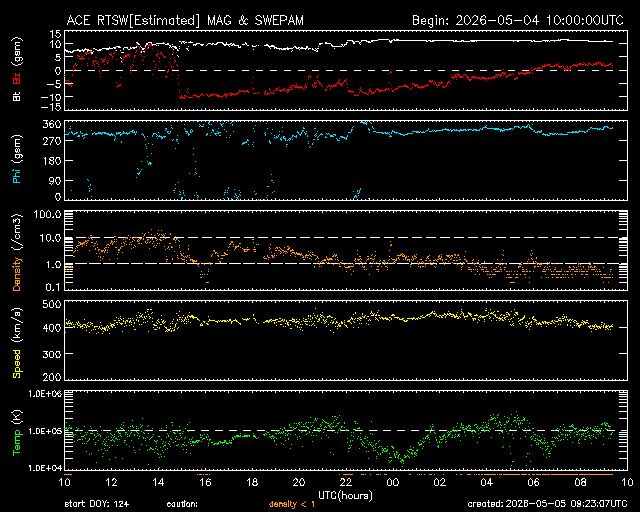Click the "0.1" tick on the Density axis
Image resolution: width=640 pixels, height=512 pixels.
coord(54,287)
